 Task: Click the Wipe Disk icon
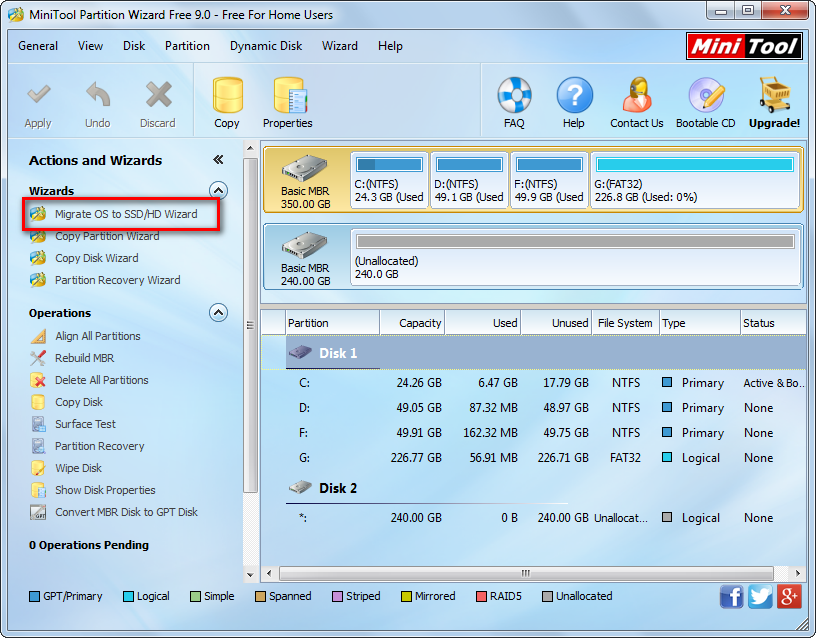38,468
